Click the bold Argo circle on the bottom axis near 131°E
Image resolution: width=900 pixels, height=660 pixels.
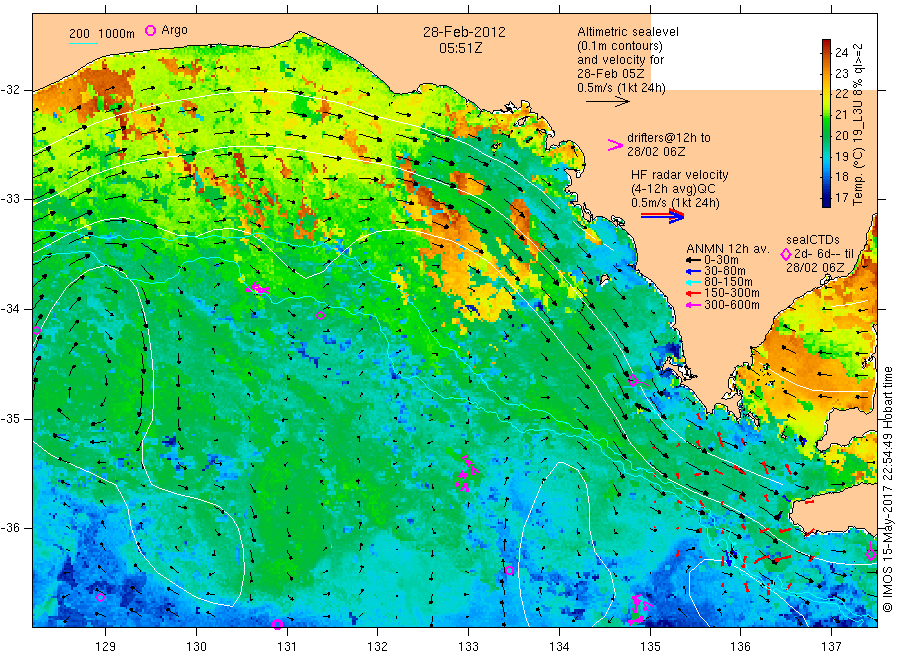coord(277,624)
